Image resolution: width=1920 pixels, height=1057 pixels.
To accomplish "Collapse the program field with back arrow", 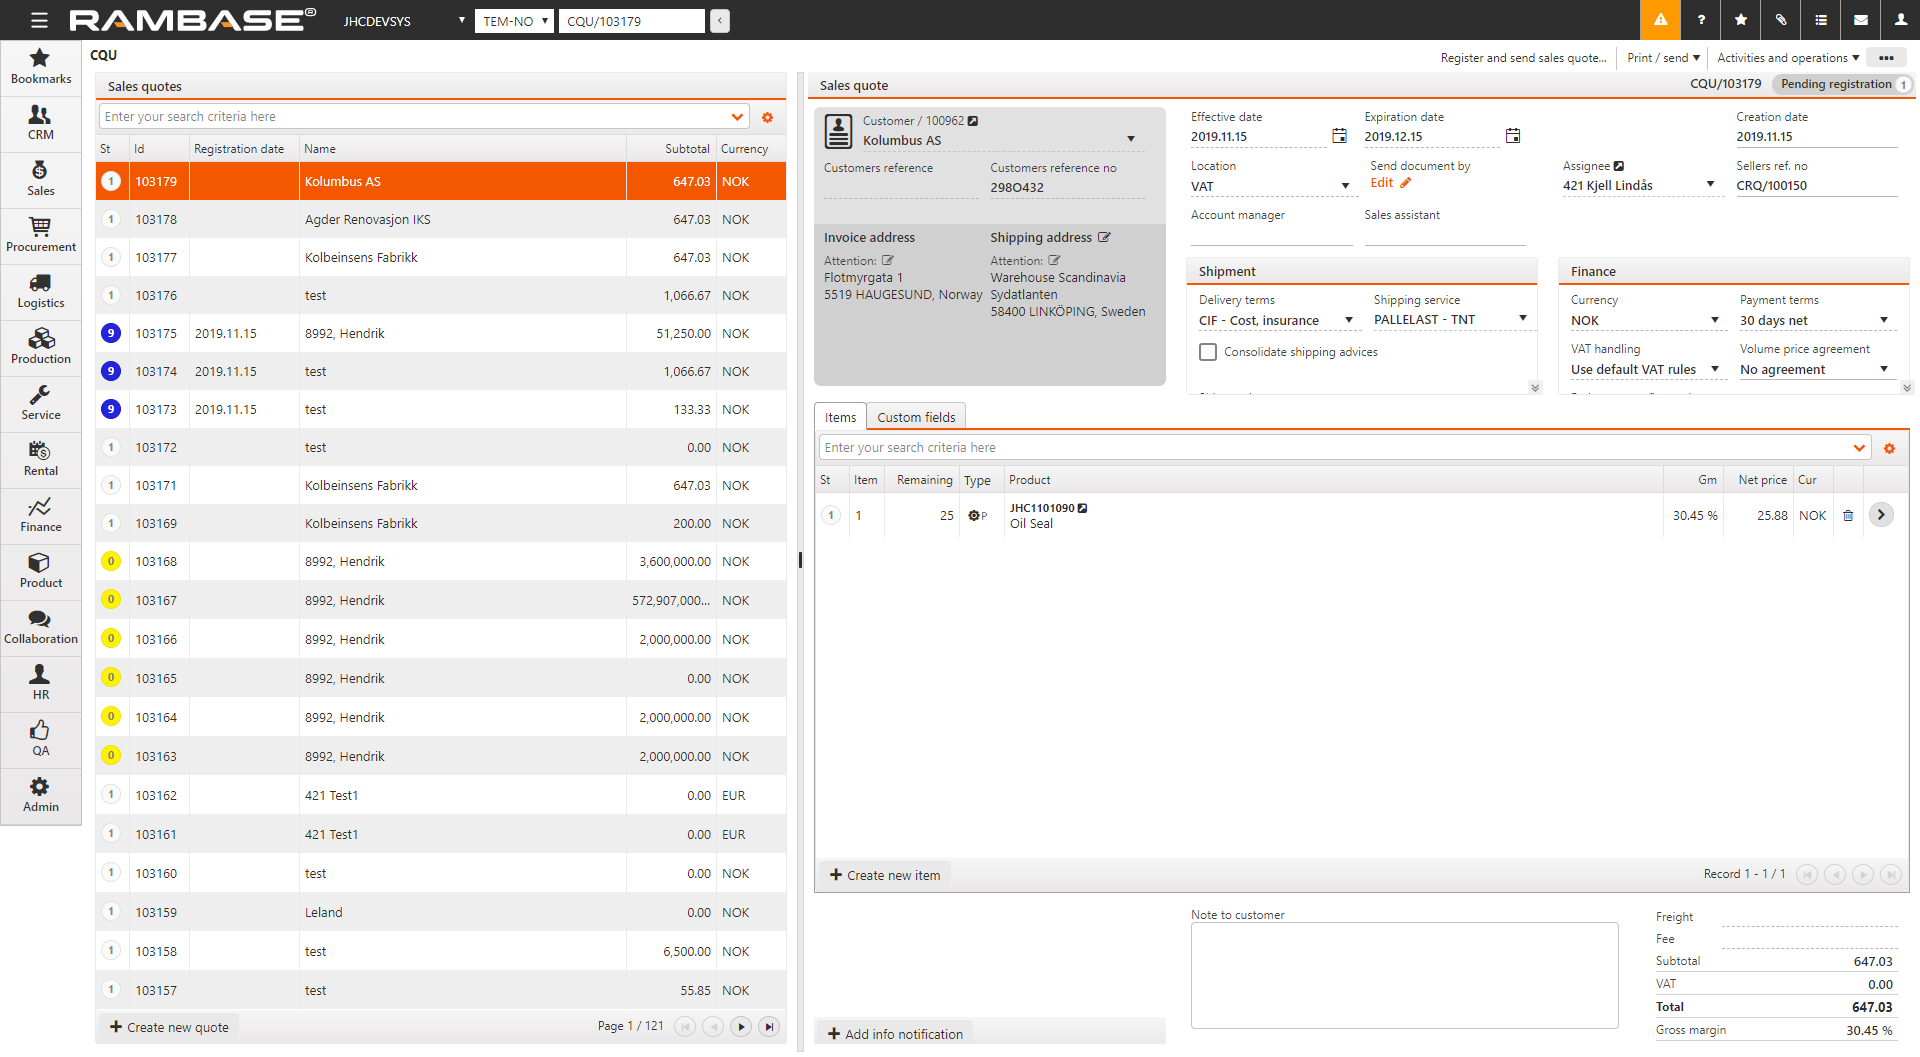I will (x=719, y=21).
